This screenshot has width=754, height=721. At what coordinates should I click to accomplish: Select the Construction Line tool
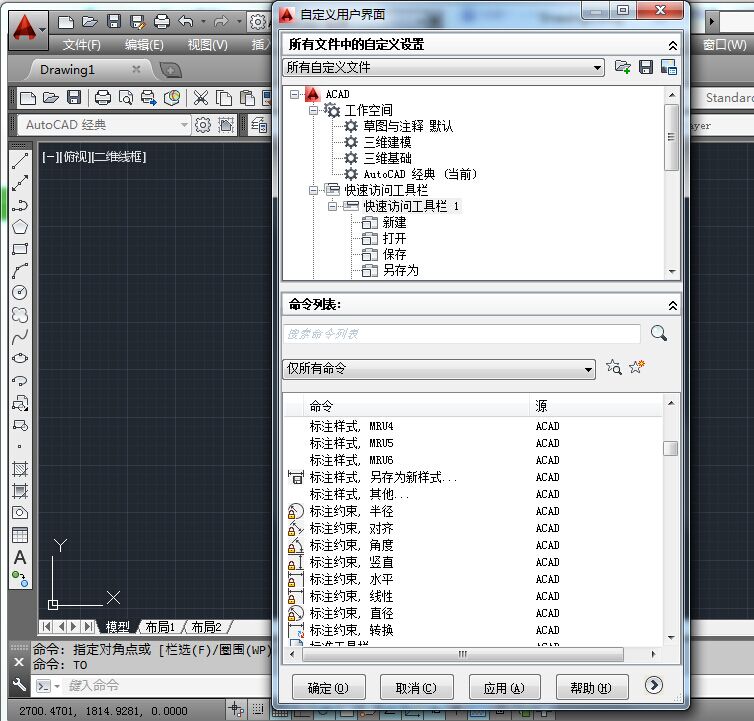point(20,183)
